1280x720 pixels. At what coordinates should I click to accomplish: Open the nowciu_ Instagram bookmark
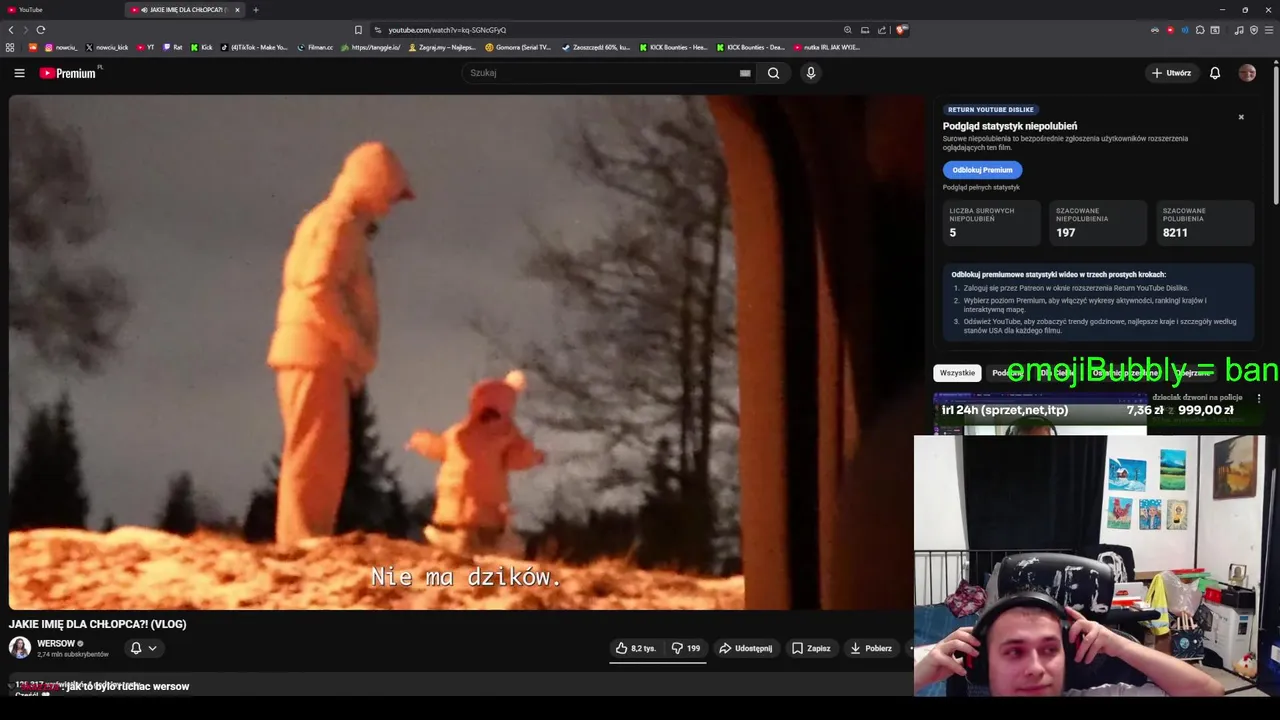click(x=60, y=47)
